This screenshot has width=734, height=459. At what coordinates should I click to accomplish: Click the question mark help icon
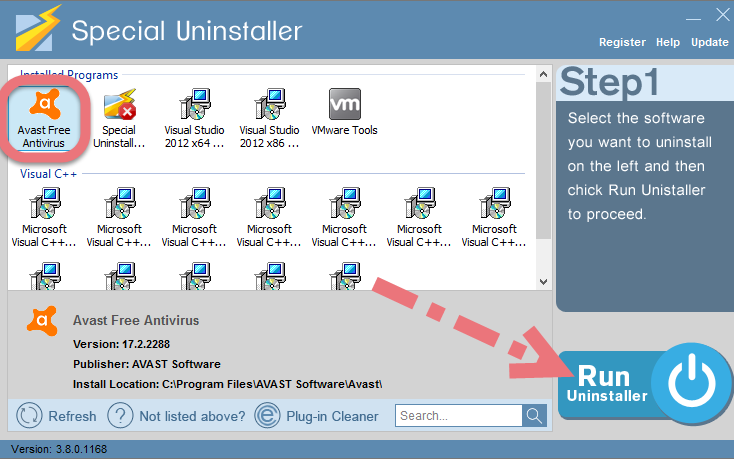[120, 415]
